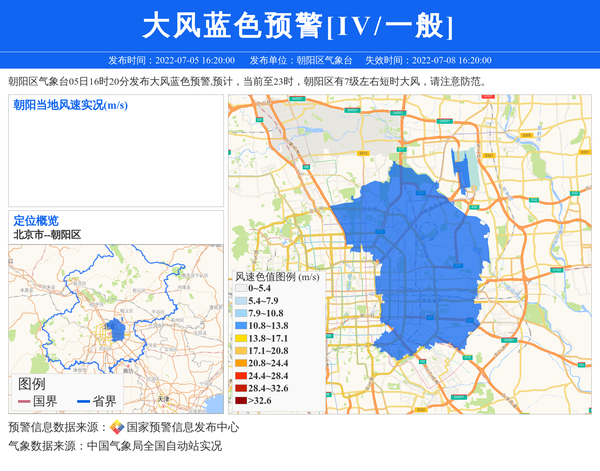Viewport: 600px width, 471px height.
Task: Select the 17.1~20.8 legend swatch
Action: point(240,351)
